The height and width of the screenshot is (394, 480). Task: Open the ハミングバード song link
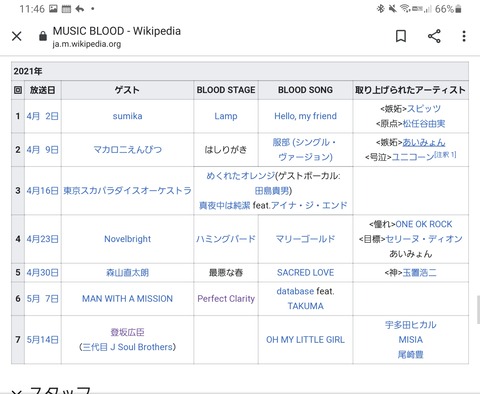tap(226, 239)
